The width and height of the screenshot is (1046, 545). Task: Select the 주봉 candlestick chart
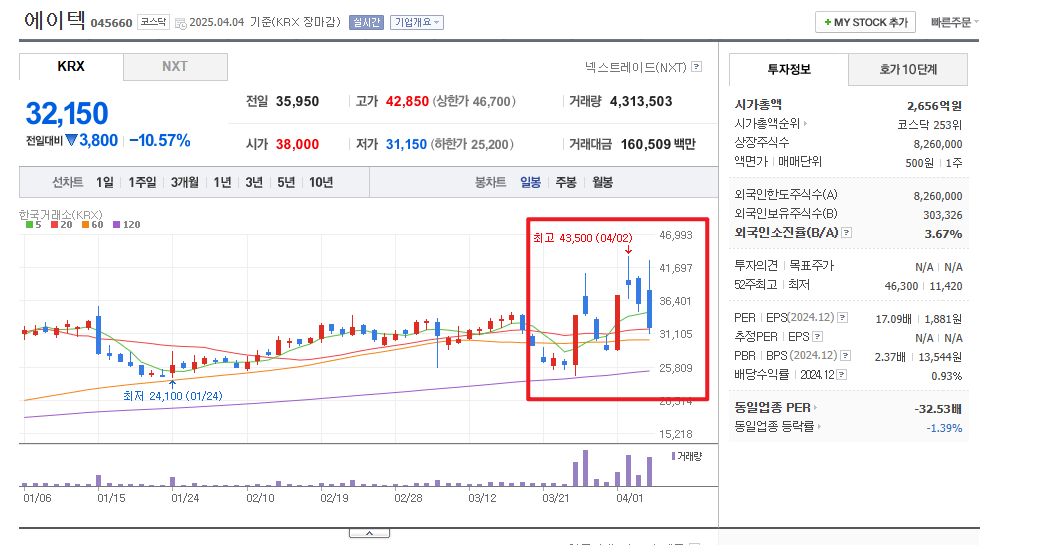click(566, 182)
